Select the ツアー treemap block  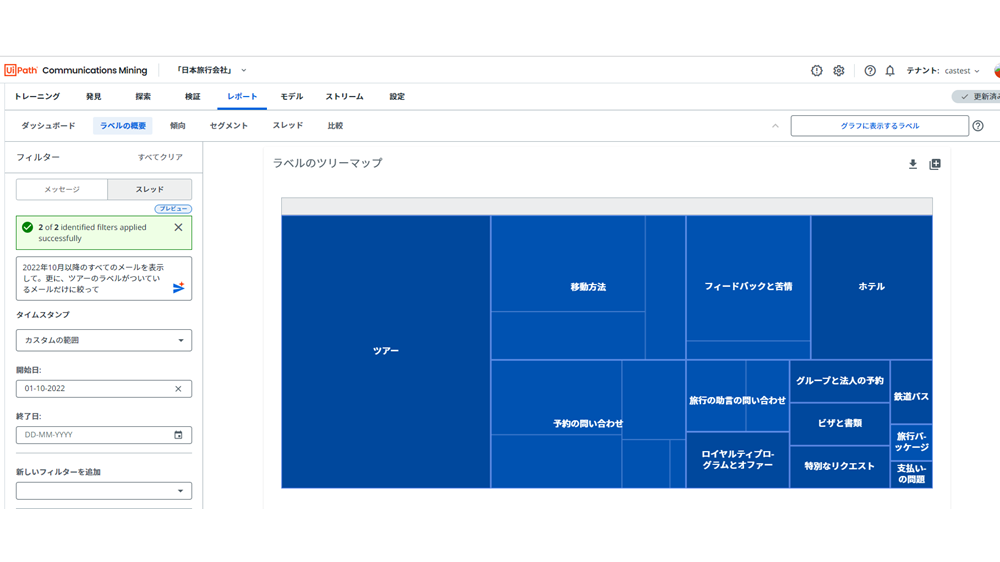click(386, 351)
